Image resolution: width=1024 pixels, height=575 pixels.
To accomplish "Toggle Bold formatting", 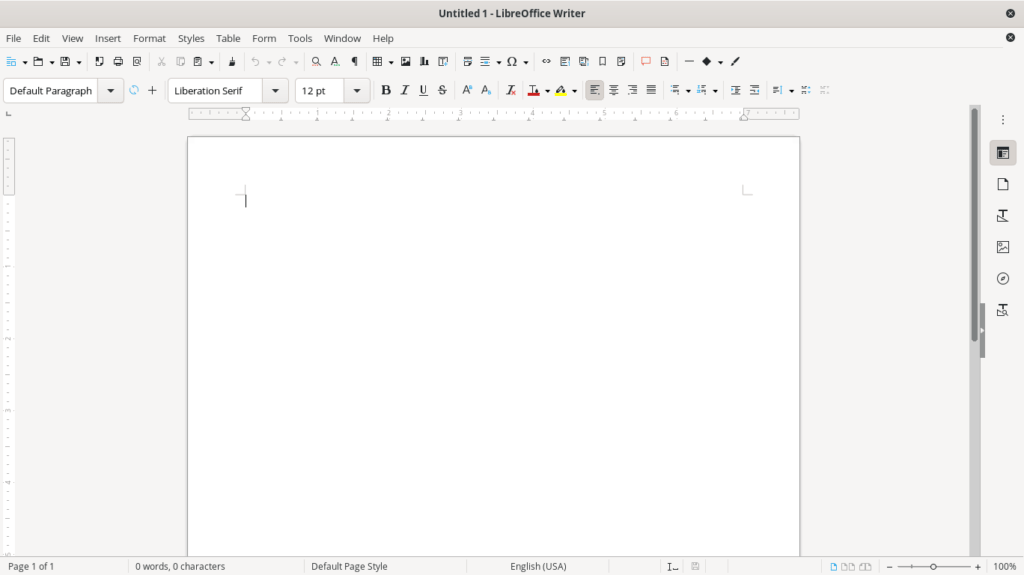I will point(386,90).
